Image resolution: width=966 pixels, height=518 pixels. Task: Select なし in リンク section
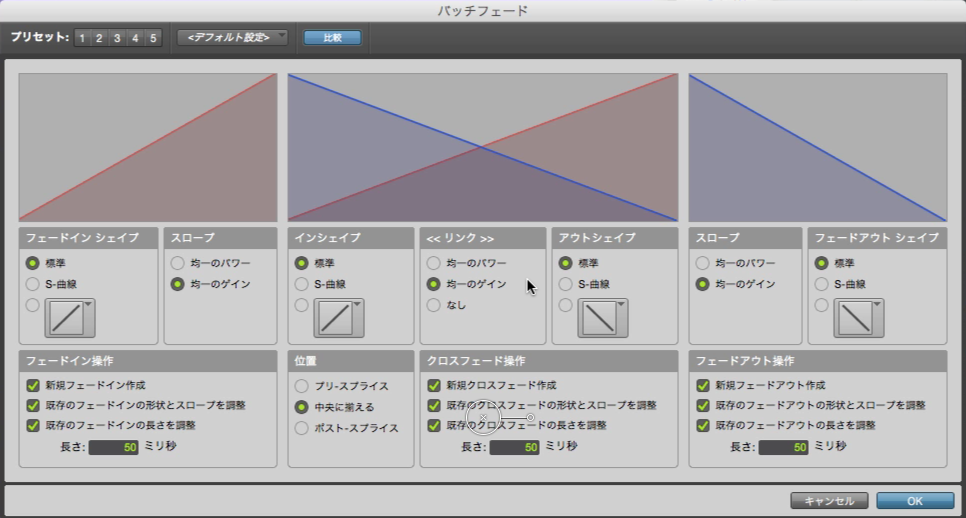434,305
